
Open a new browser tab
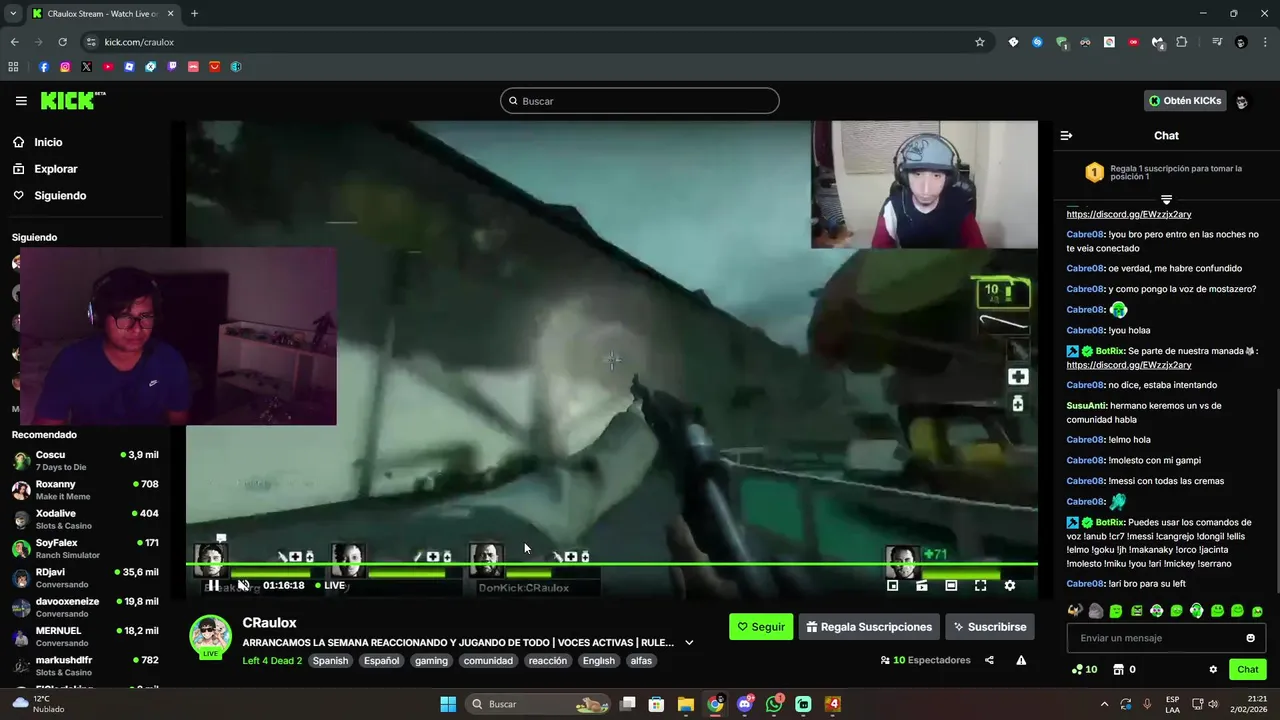tap(194, 14)
